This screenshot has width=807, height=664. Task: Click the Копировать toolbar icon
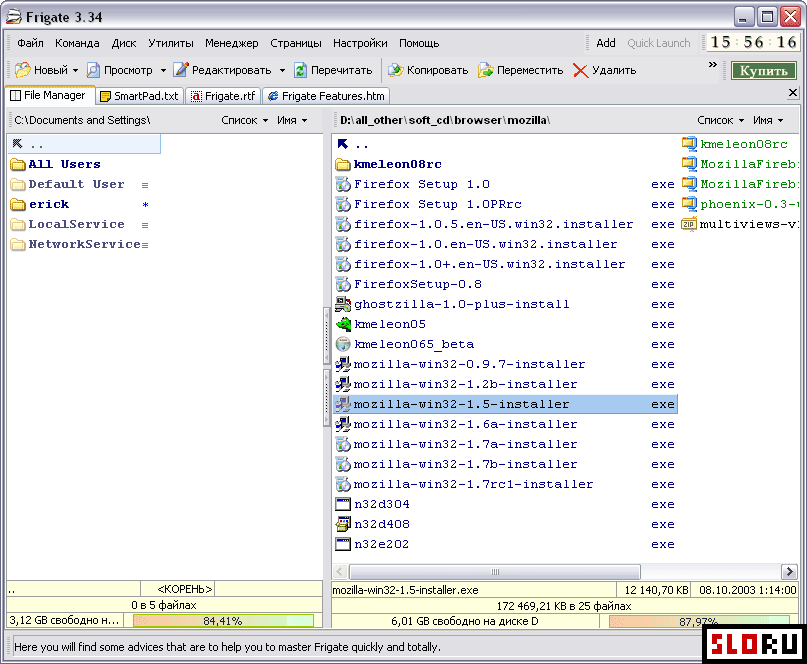[395, 70]
